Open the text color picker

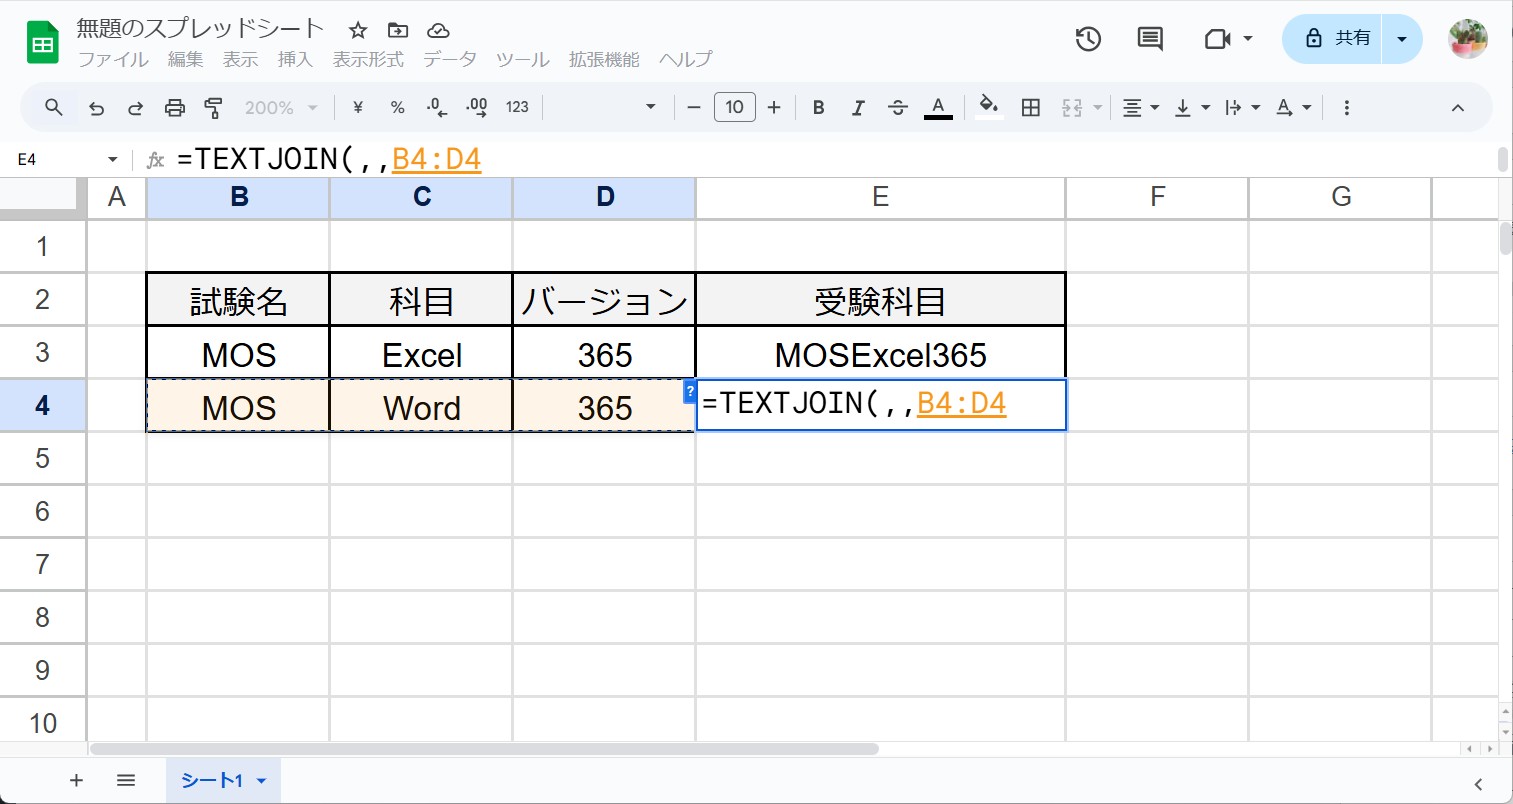click(938, 107)
